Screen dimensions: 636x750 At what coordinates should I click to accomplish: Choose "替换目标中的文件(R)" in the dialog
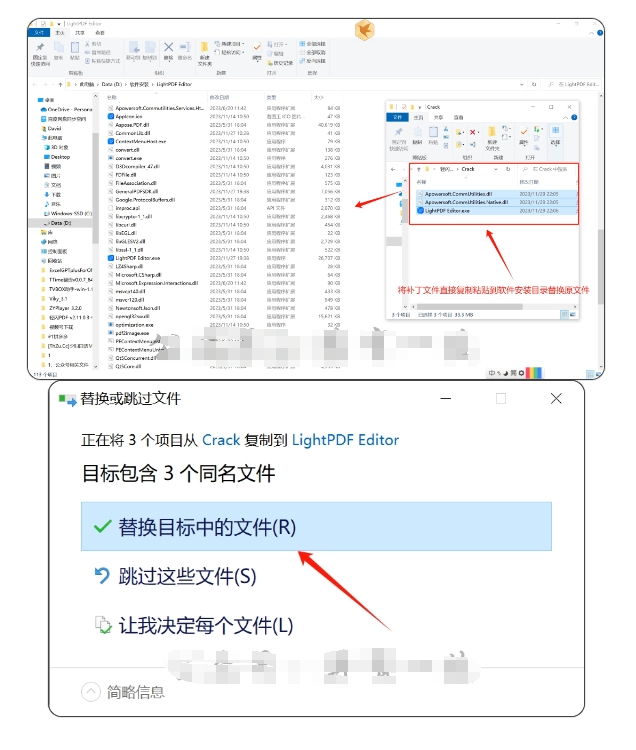coord(316,526)
